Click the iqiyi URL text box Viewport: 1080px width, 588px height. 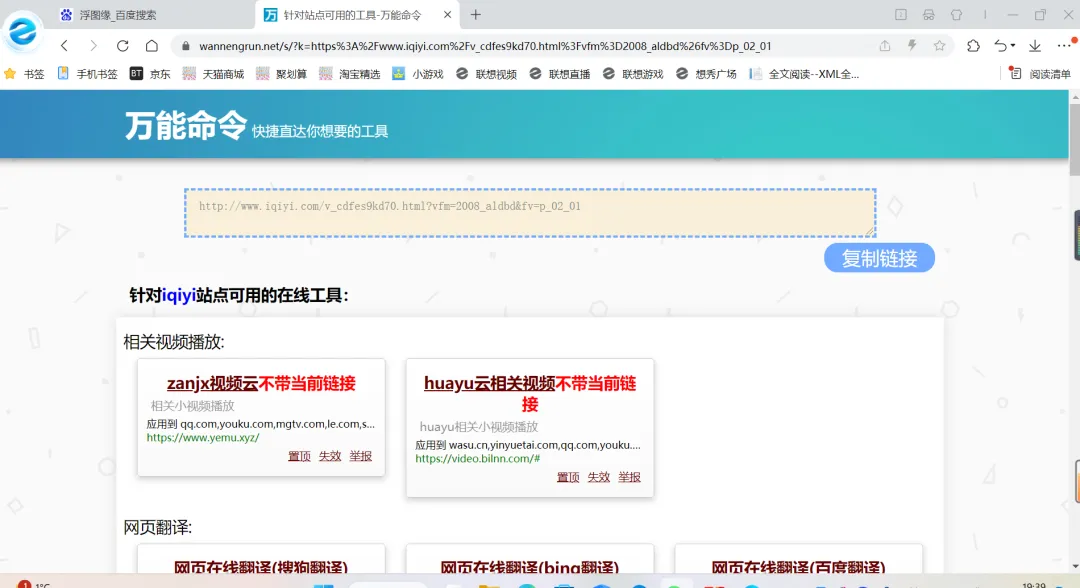[530, 213]
